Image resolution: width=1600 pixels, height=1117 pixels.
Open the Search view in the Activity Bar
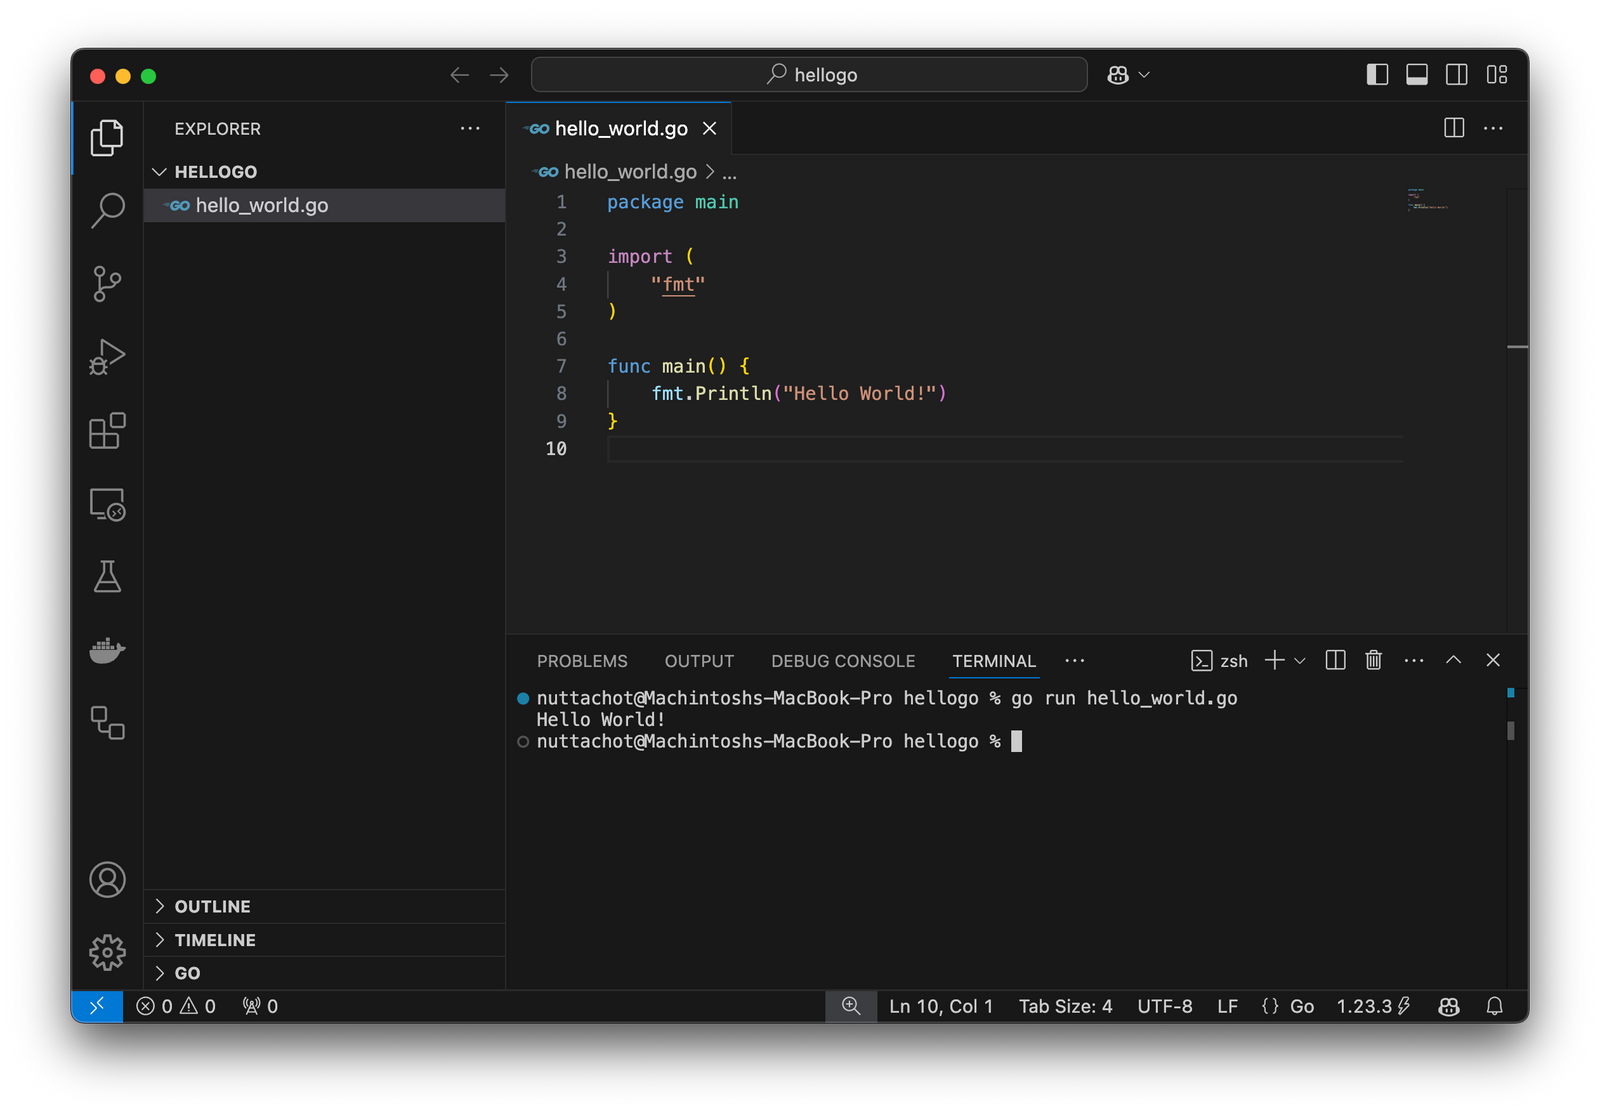(x=107, y=210)
